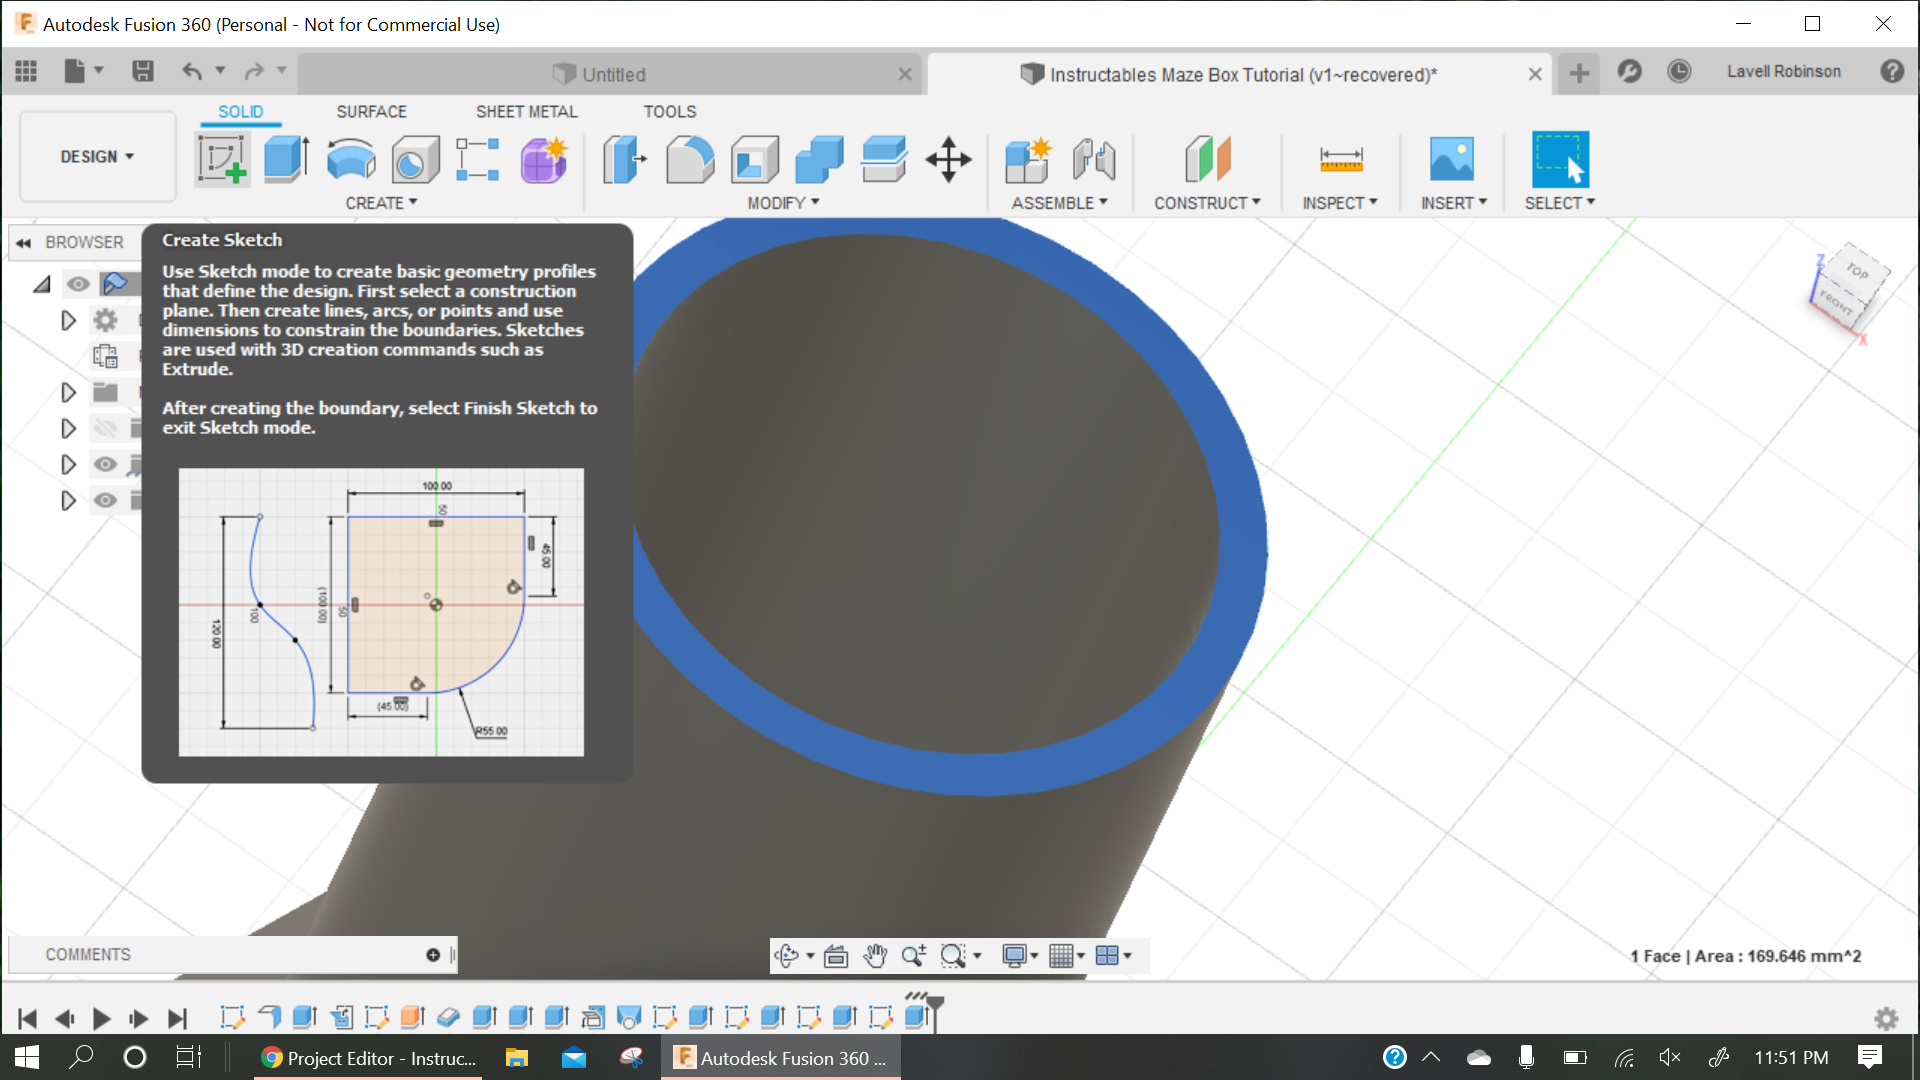Open the Help question mark icon
1920x1080 pixels.
[x=1892, y=71]
